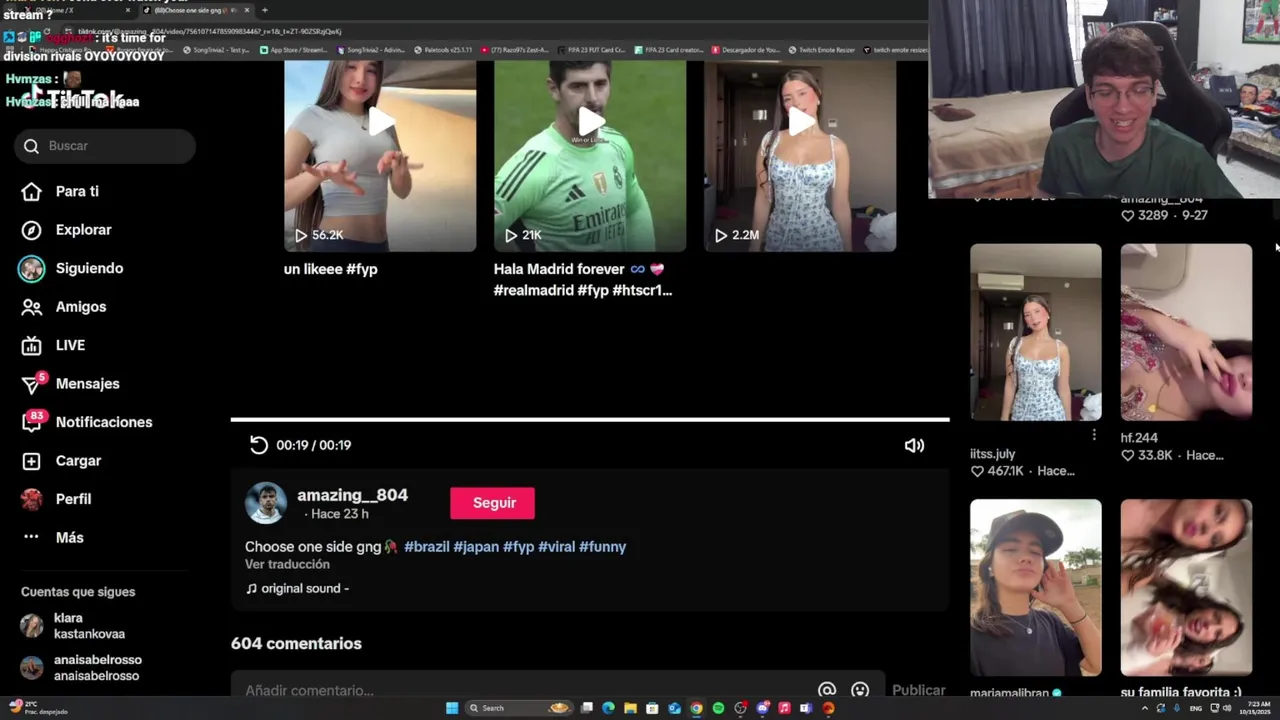The height and width of the screenshot is (720, 1280).
Task: Click the 604 comentarios heading
Action: (296, 644)
